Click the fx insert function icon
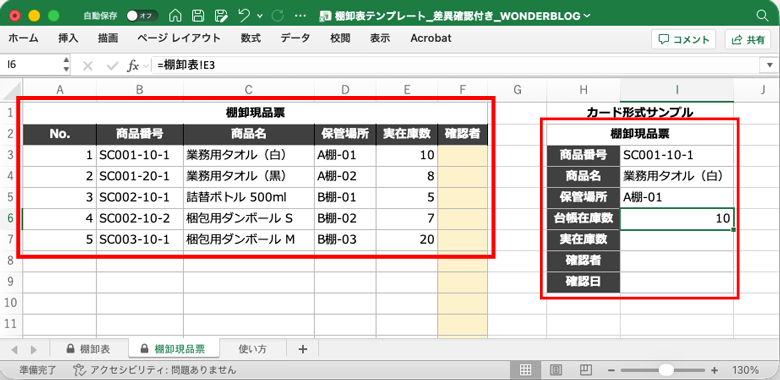Image resolution: width=780 pixels, height=380 pixels. point(133,66)
